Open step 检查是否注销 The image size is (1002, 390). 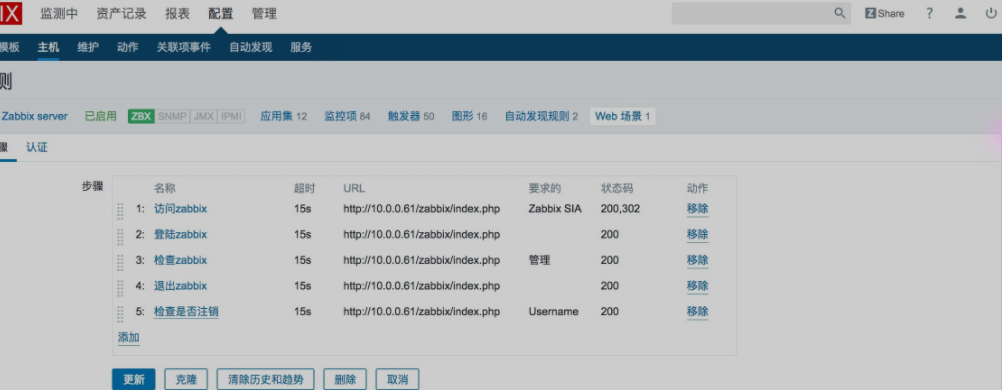pos(186,311)
